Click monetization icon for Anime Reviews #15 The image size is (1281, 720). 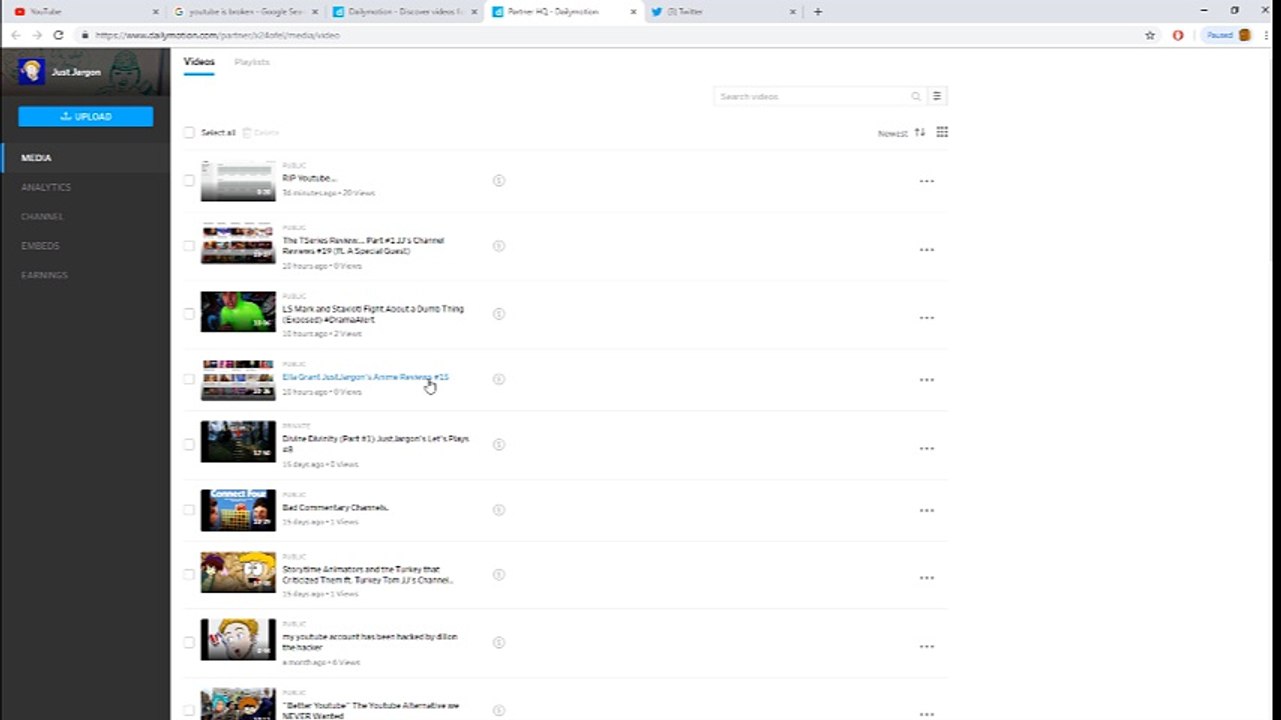coord(499,379)
